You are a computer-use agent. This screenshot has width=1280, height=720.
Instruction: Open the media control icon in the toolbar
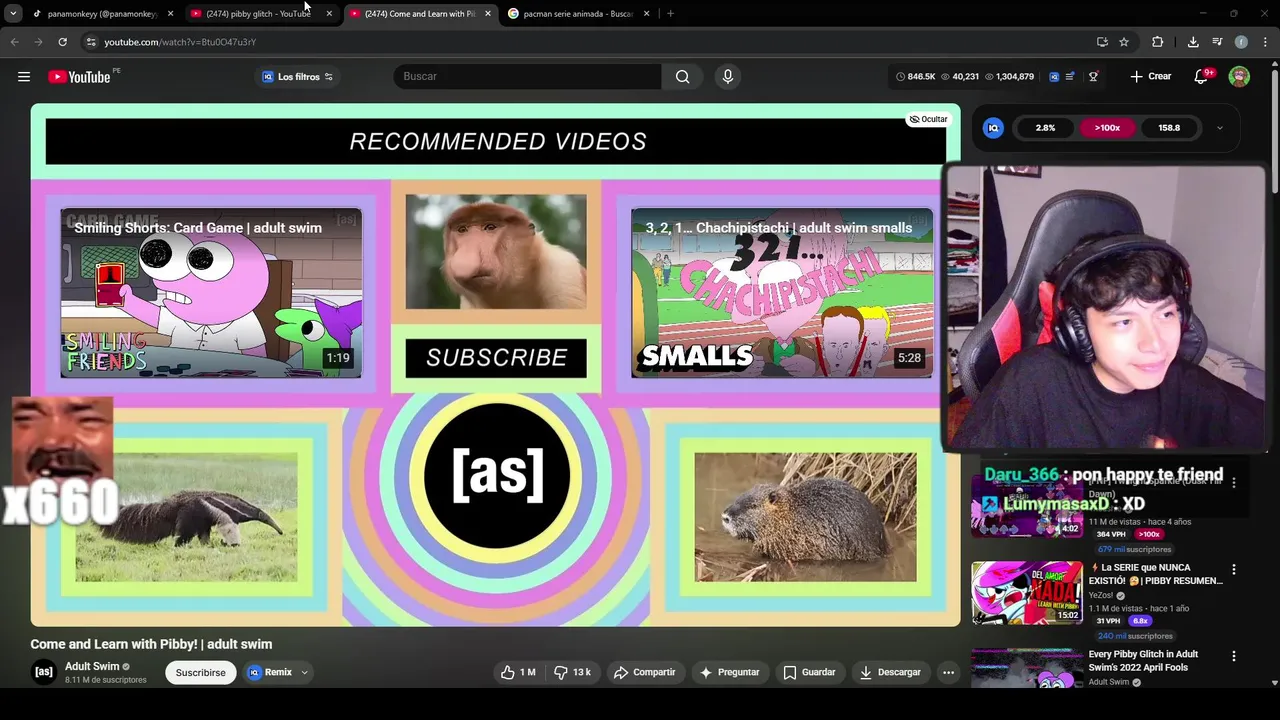coord(1217,42)
